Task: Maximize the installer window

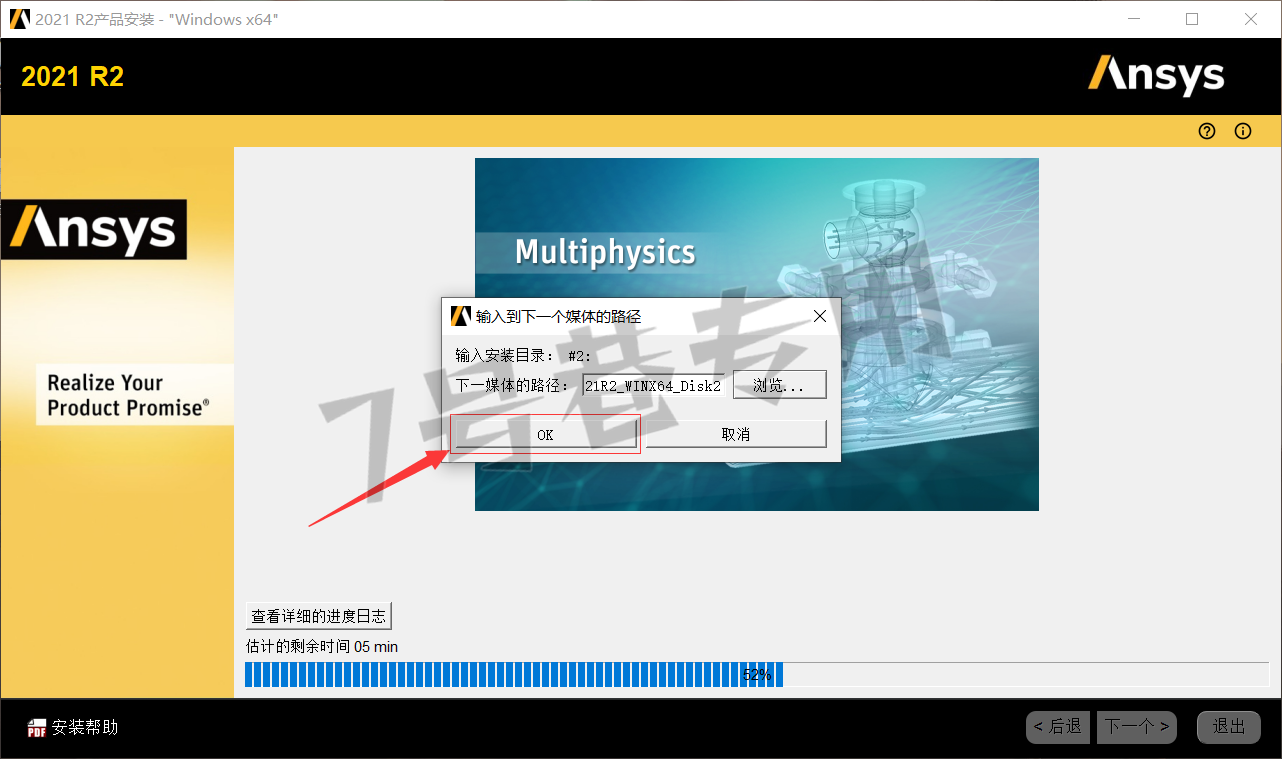Action: click(1192, 19)
